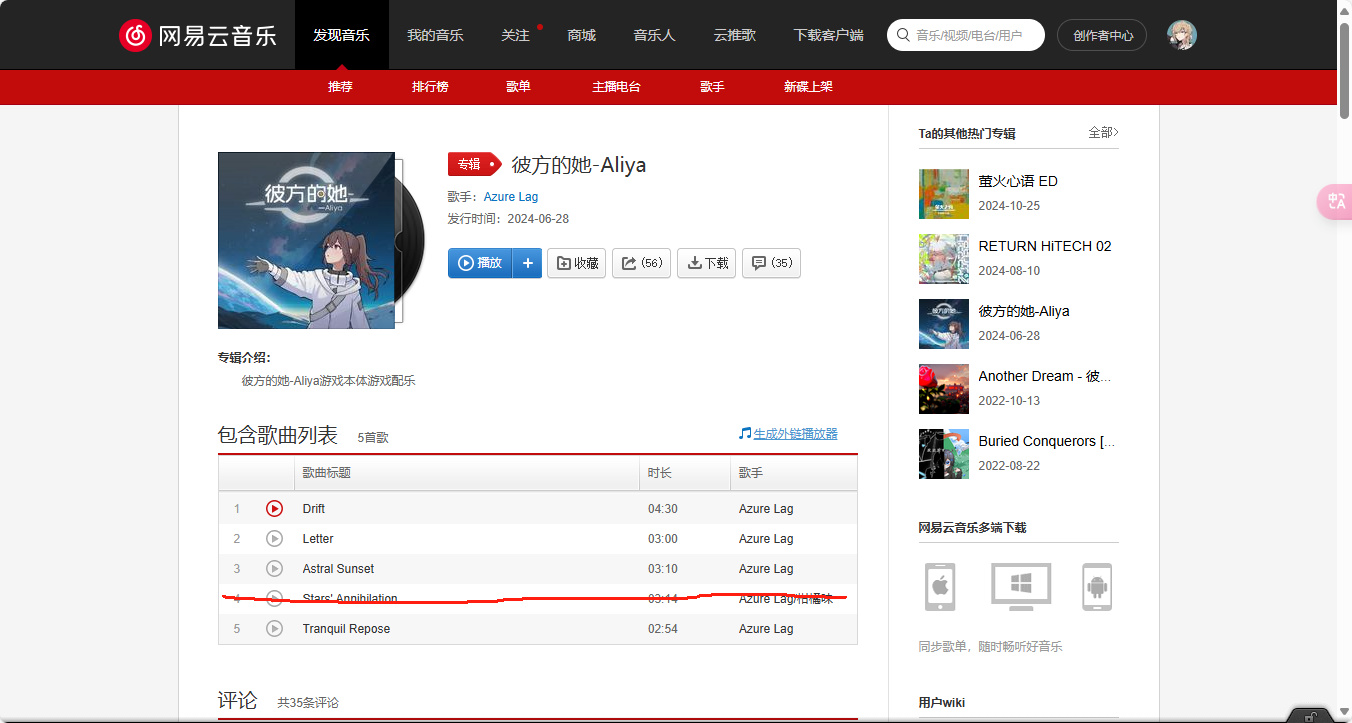
Task: Click the song title Astral Sunset
Action: pyautogui.click(x=338, y=569)
